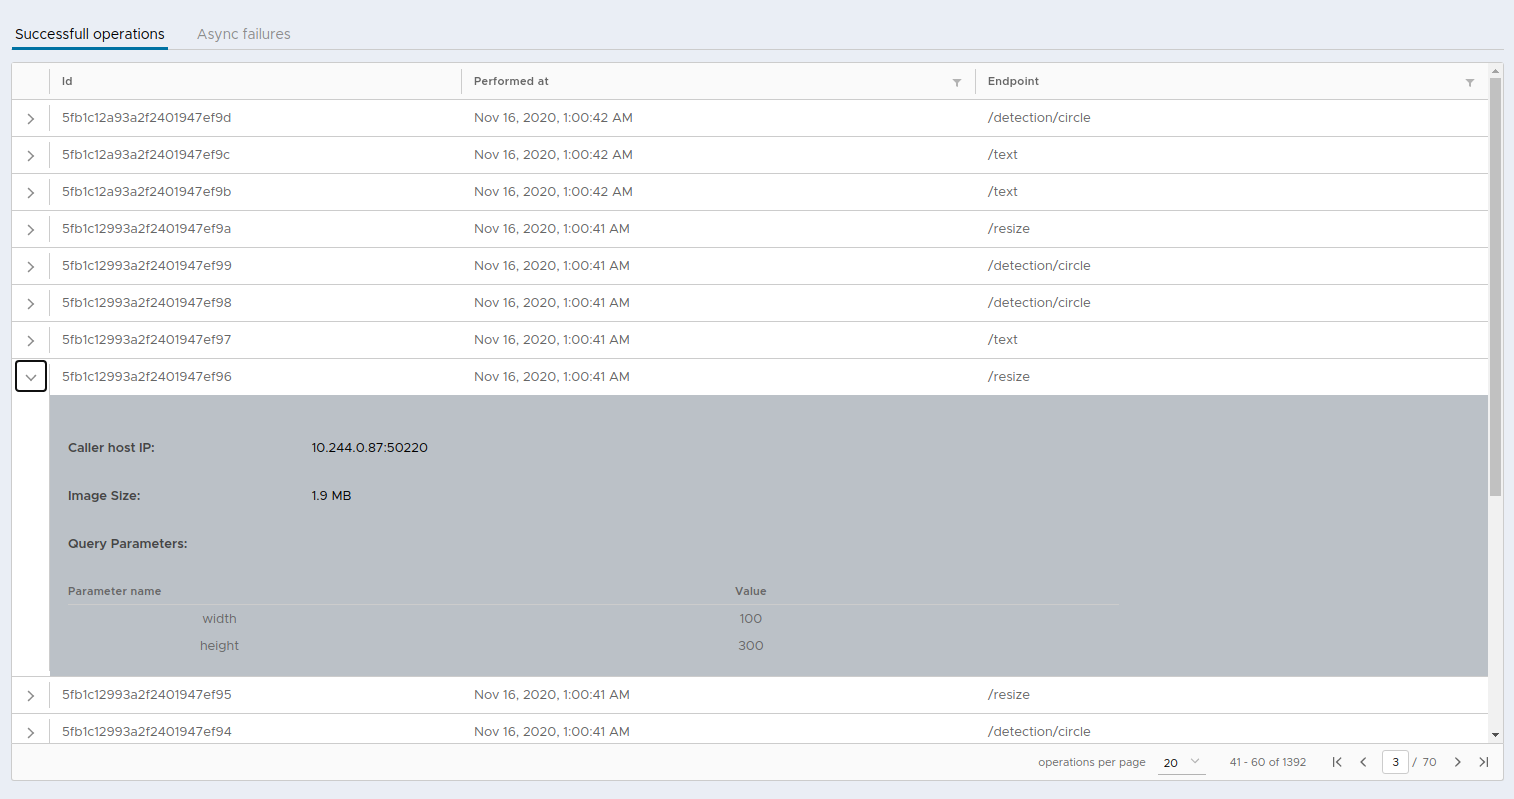Select id 5fb1c12993a2f2401947ef97 cell
Viewport: 1514px width, 799px height.
146,340
